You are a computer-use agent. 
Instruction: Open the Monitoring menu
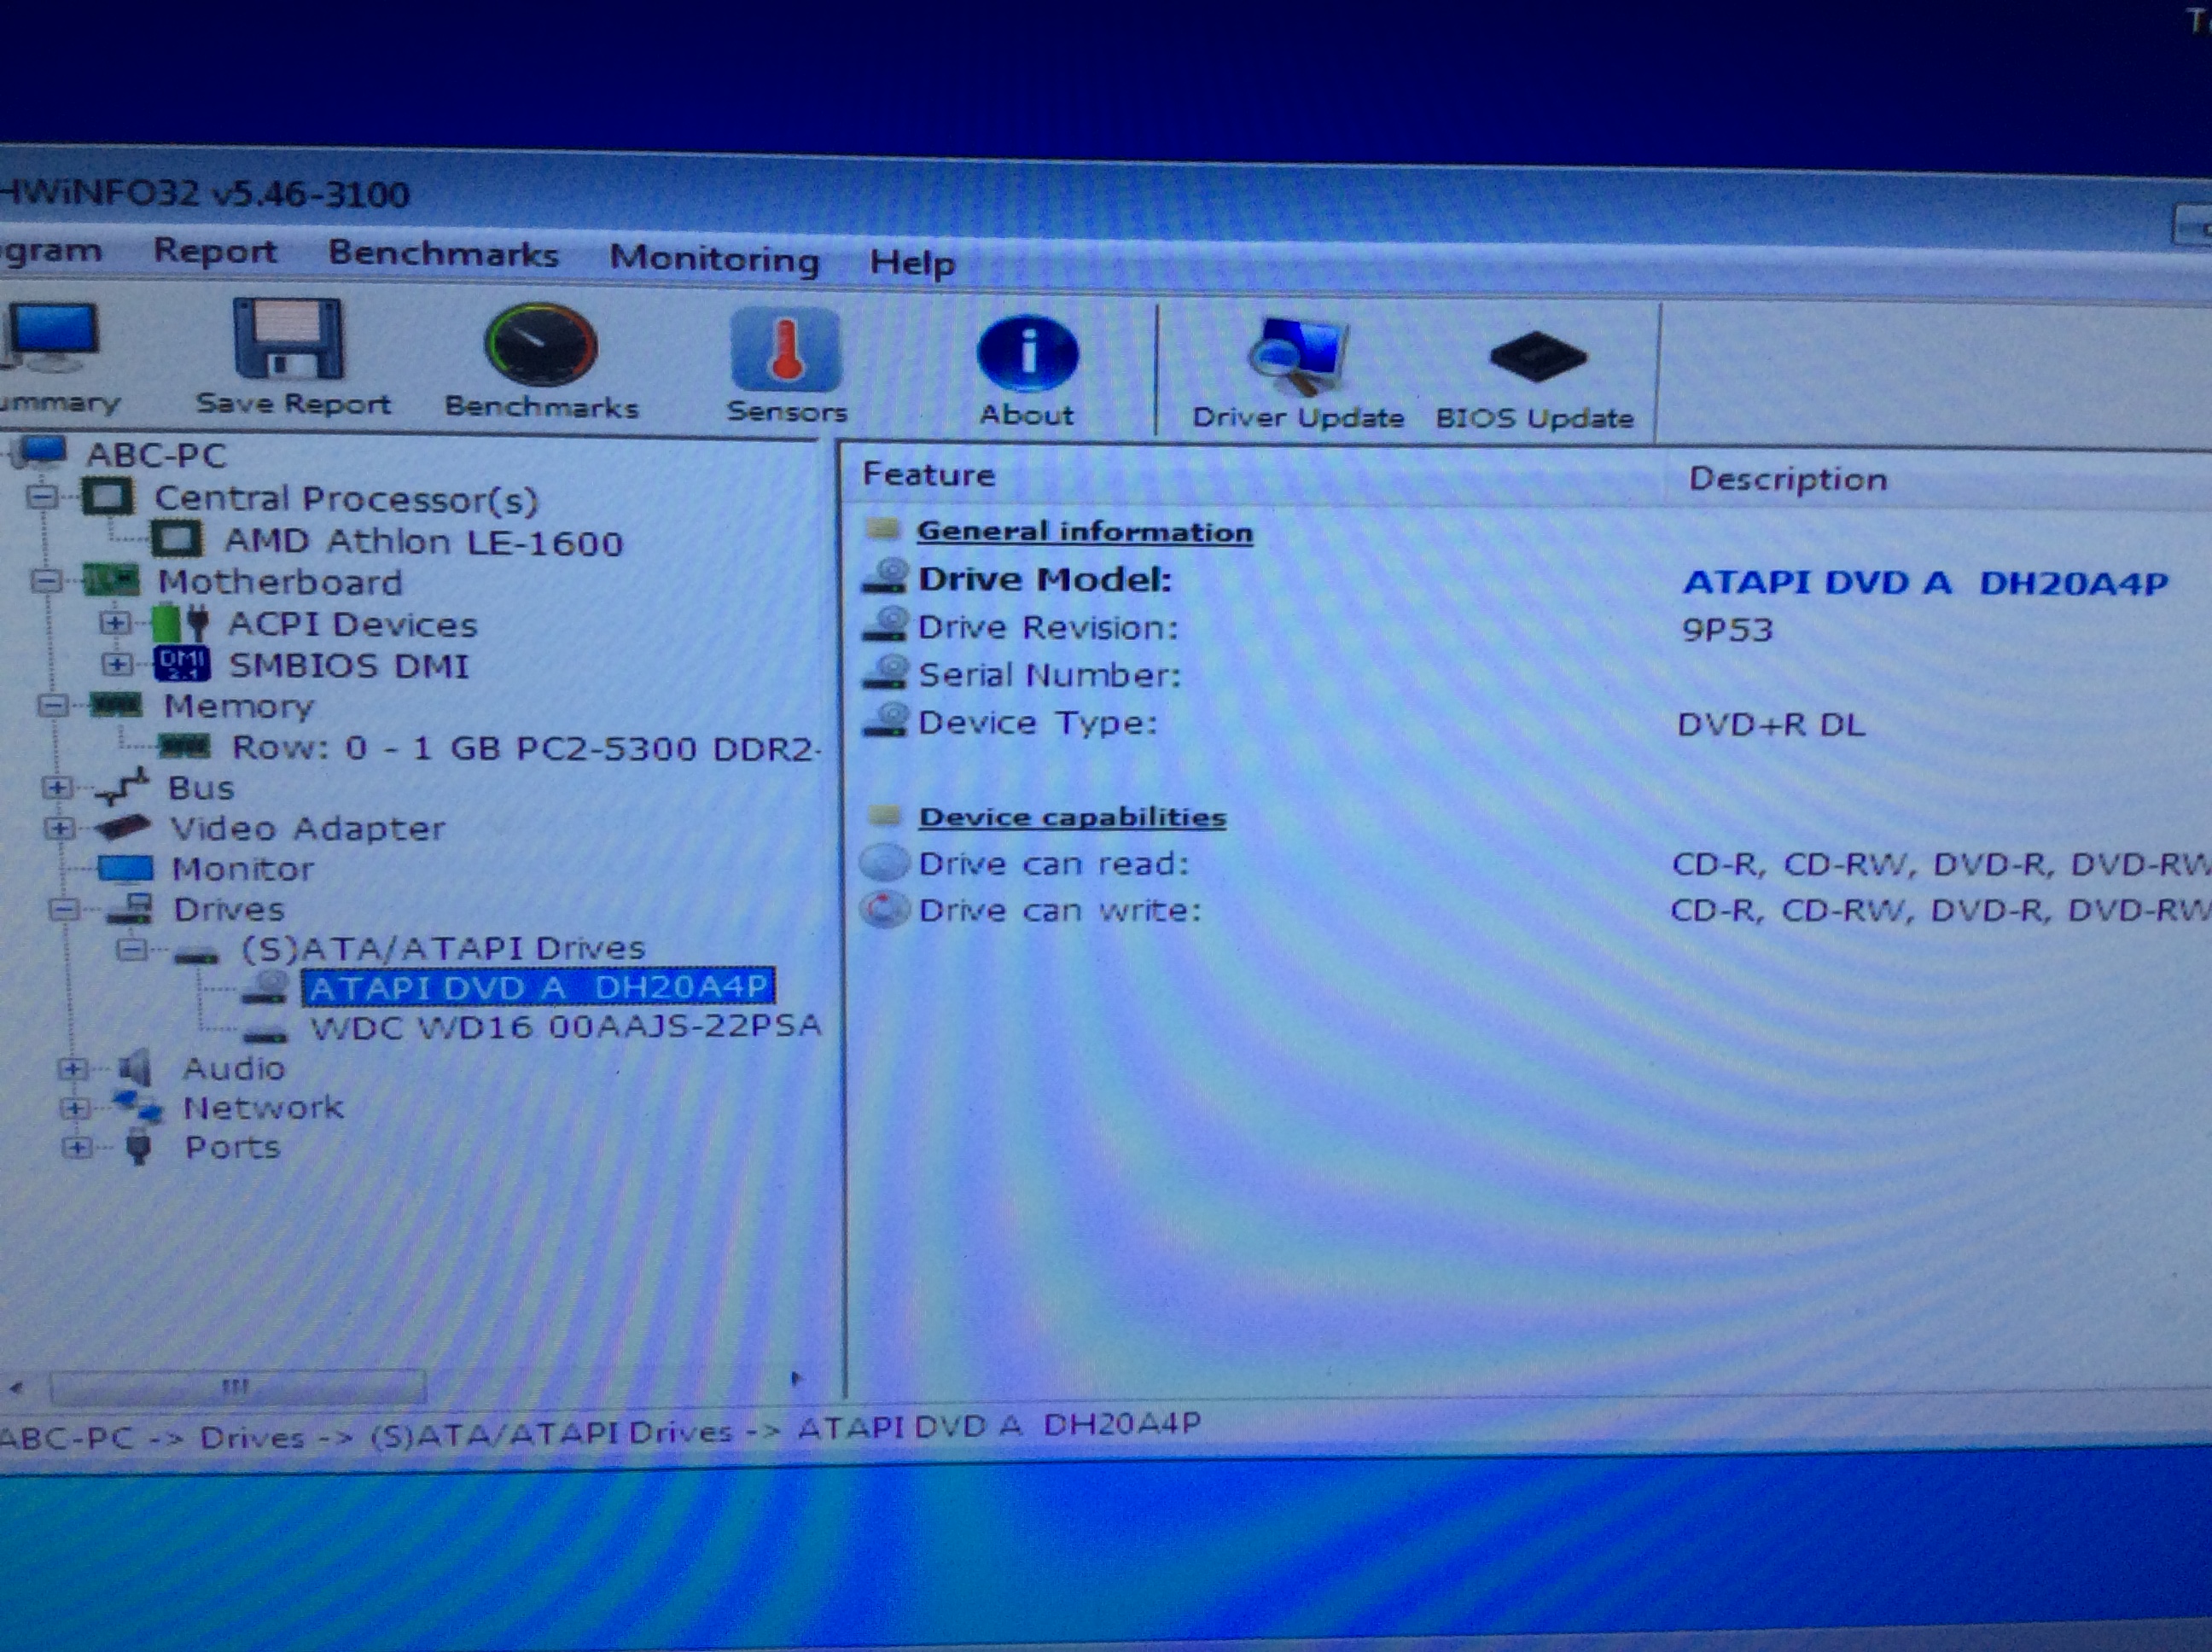click(714, 259)
